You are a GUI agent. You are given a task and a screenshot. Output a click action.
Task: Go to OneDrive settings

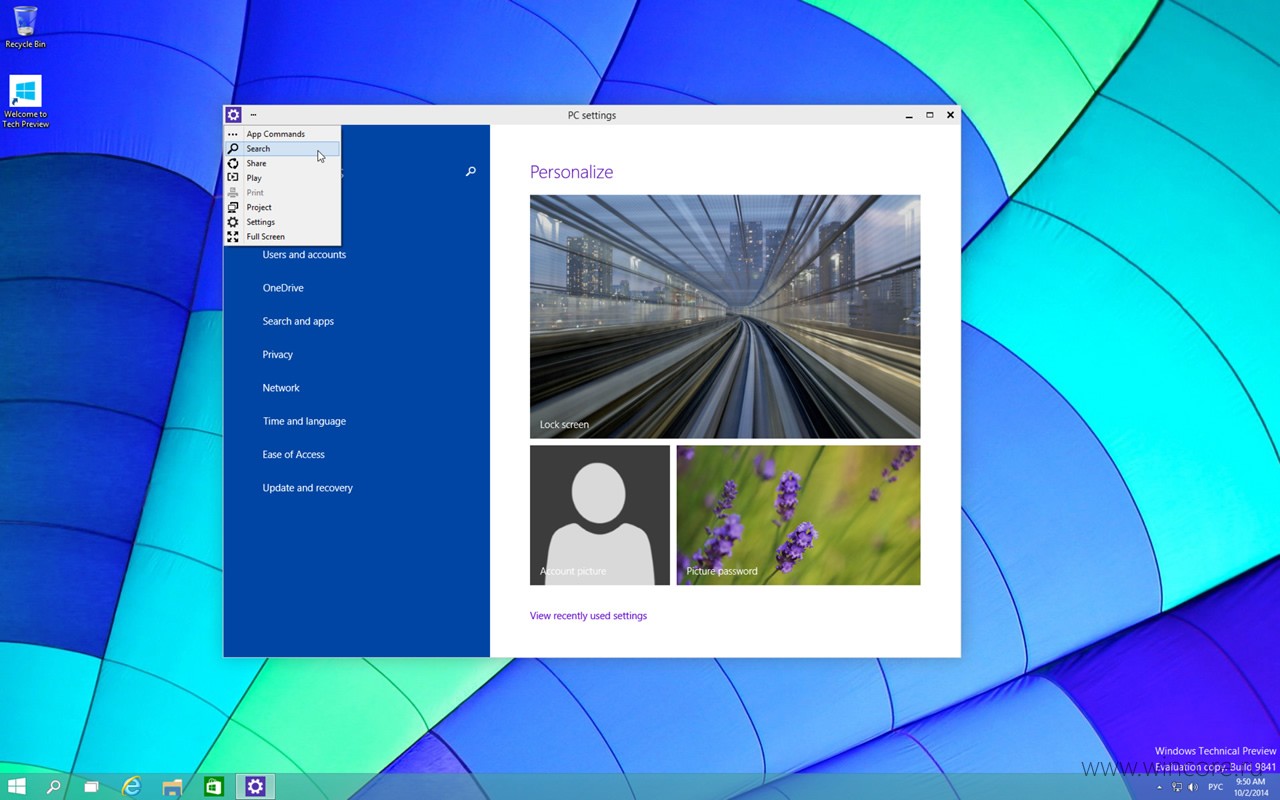(x=283, y=288)
